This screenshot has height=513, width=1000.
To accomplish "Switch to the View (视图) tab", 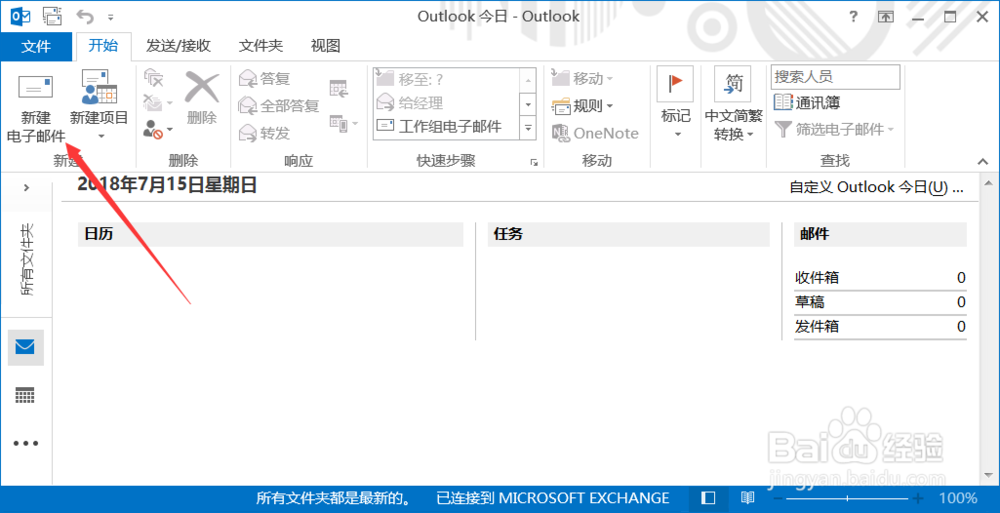I will (325, 46).
